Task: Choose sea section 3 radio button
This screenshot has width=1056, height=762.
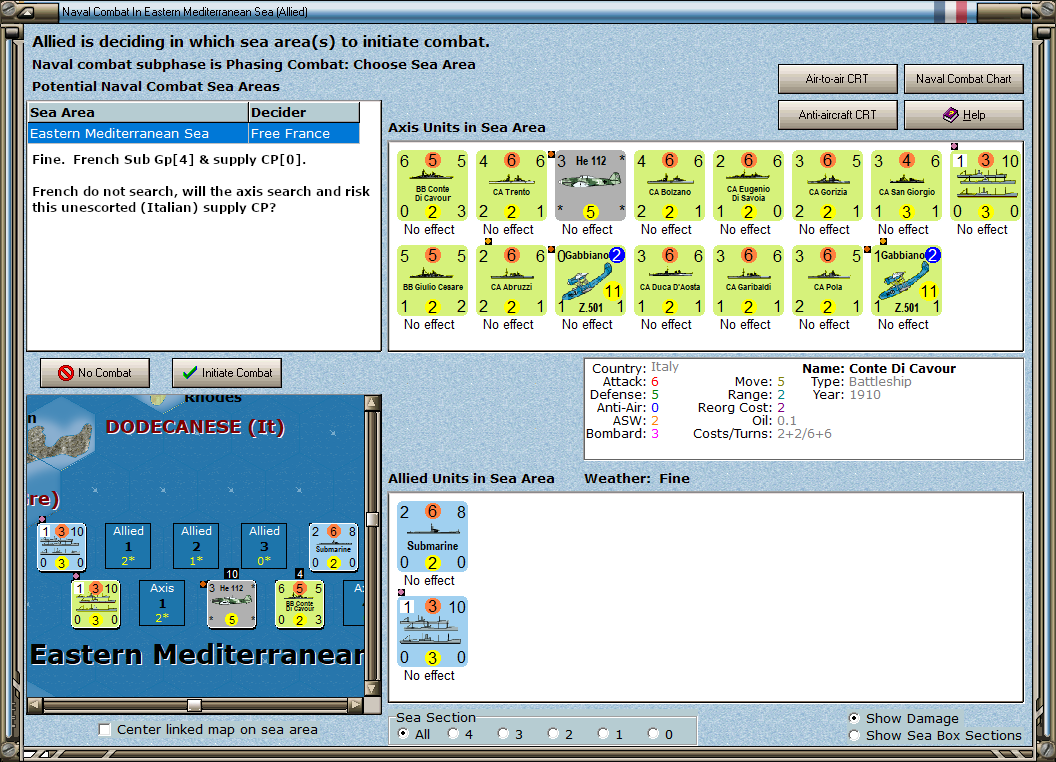Action: [x=503, y=734]
